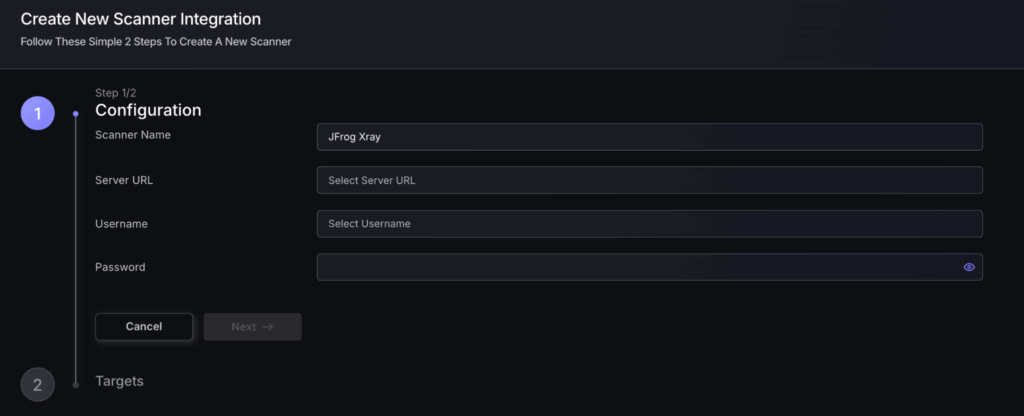Click the subtitle about 2 simple steps
Image resolution: width=1024 pixels, height=416 pixels.
(156, 42)
